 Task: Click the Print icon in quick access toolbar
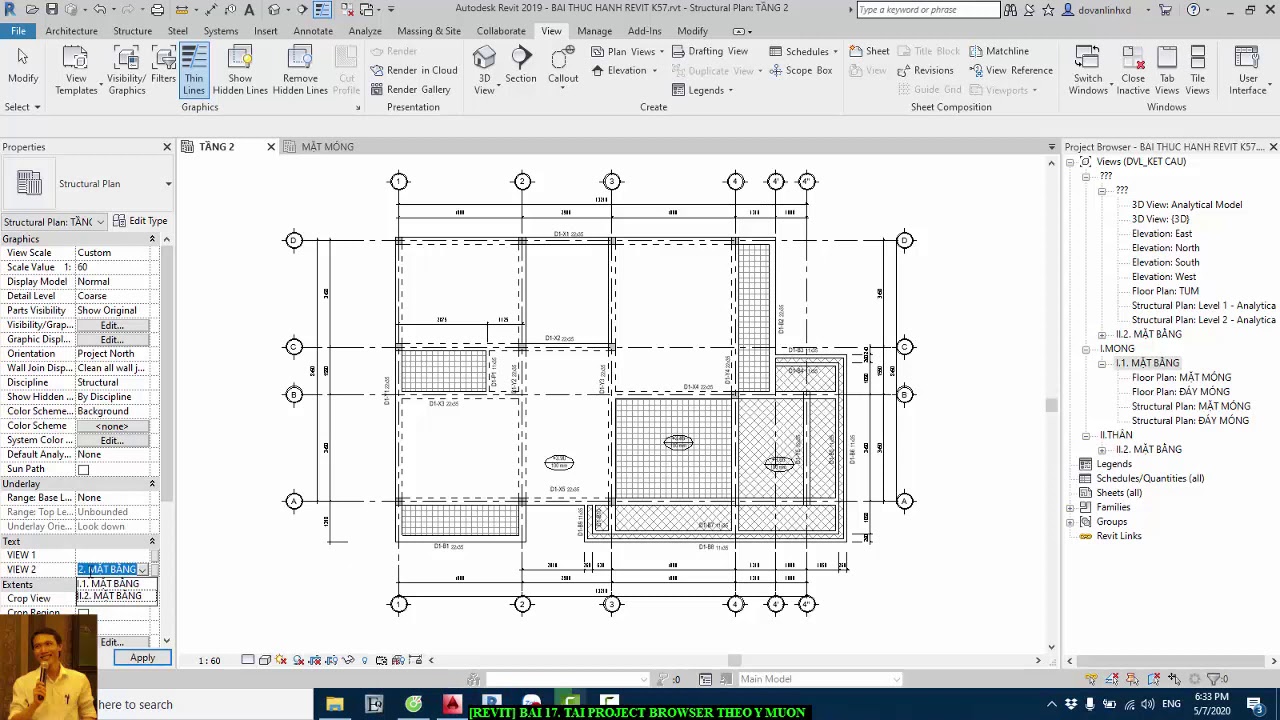(x=157, y=10)
